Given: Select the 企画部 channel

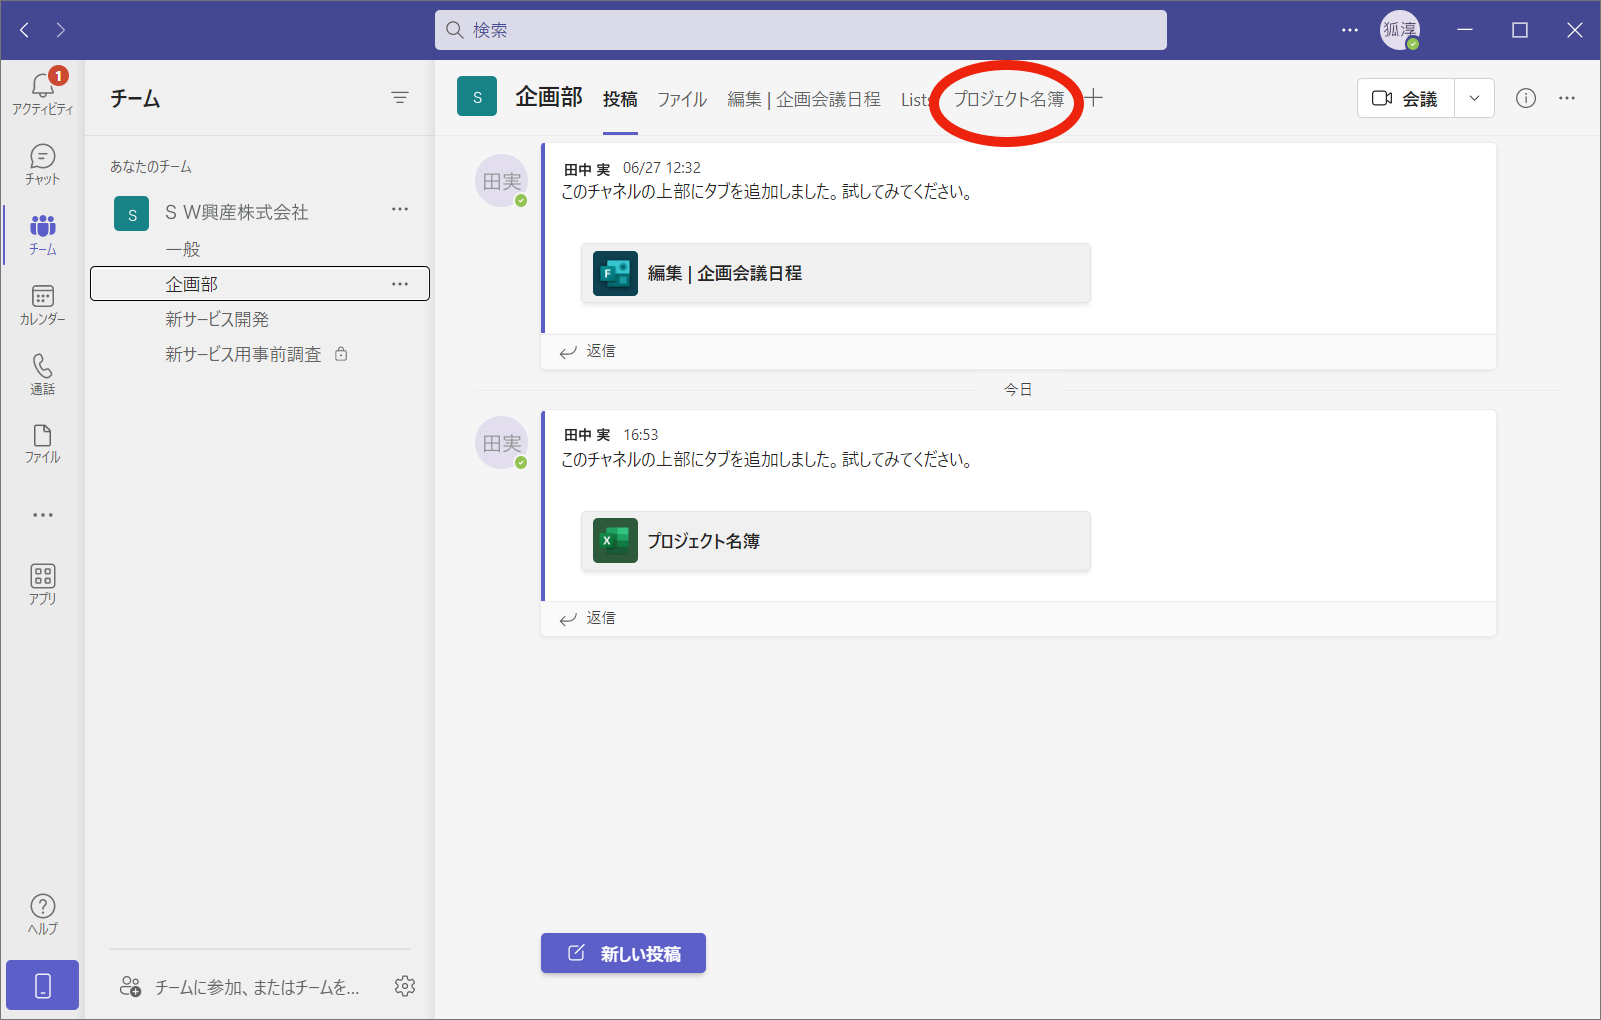Looking at the screenshot, I should coord(260,284).
